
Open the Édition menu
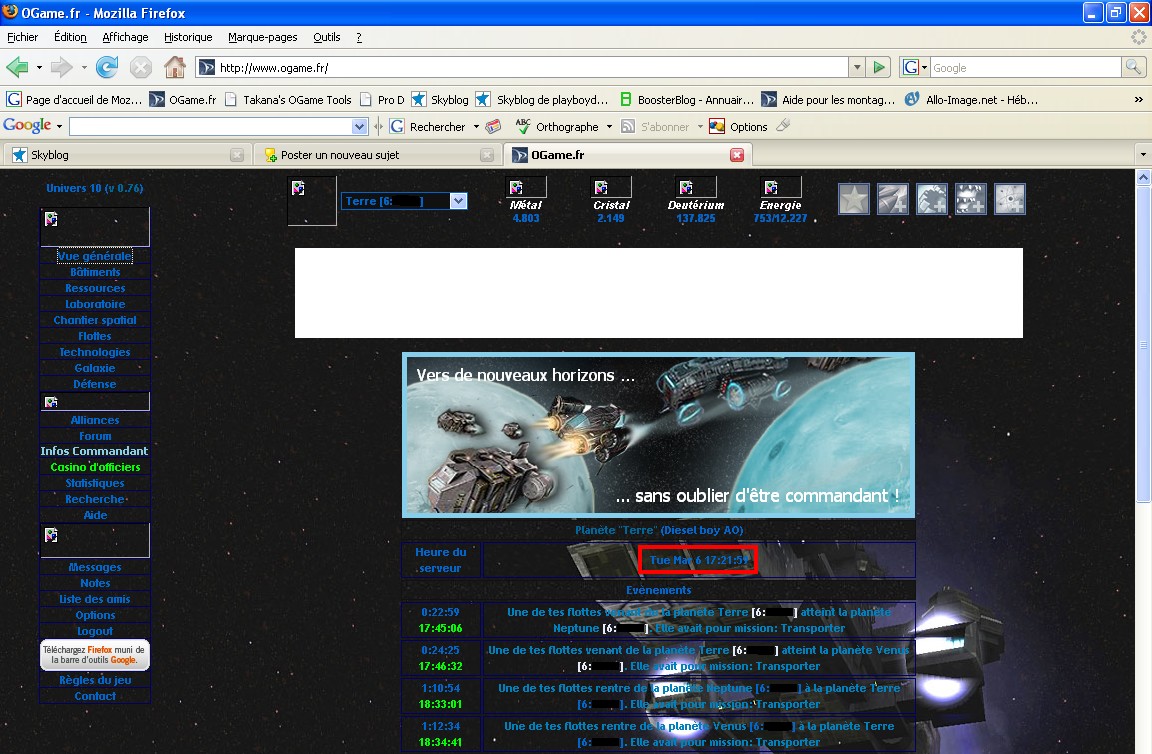(x=70, y=37)
